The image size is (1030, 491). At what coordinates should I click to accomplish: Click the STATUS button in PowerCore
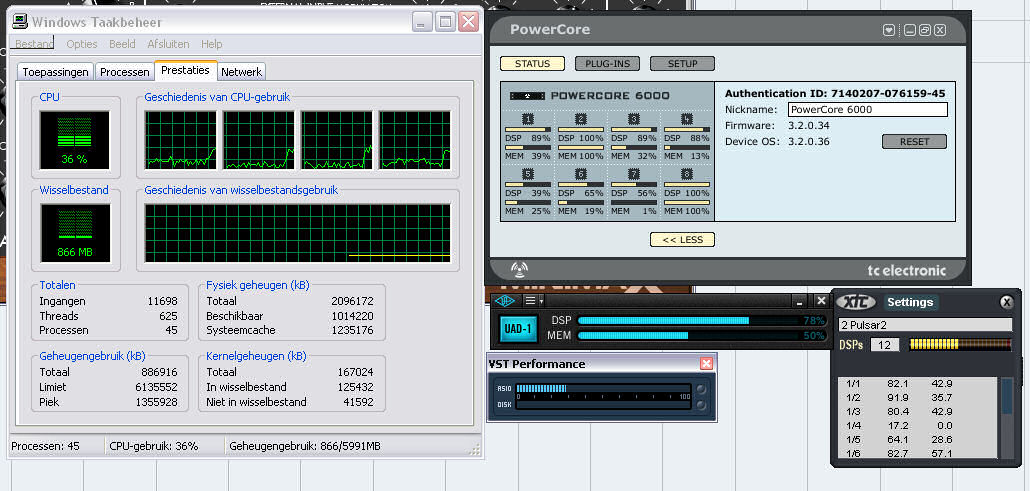point(533,64)
